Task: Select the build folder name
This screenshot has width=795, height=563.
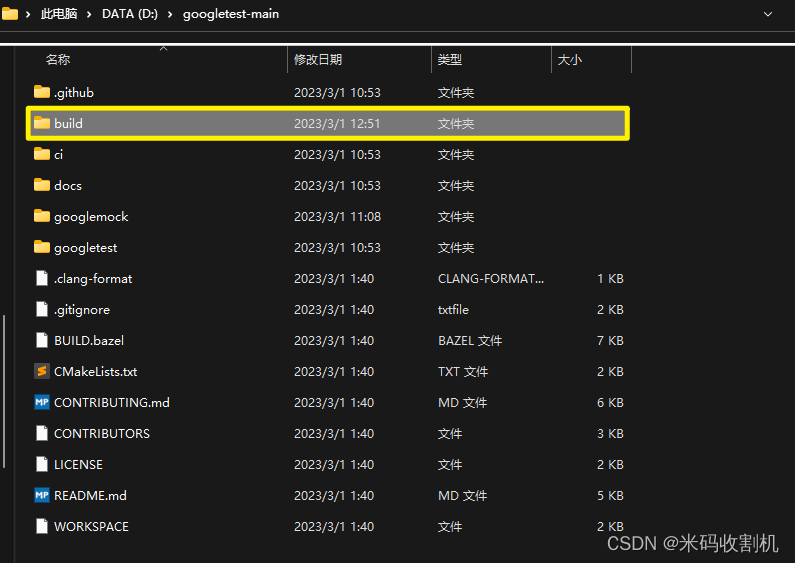Action: [x=68, y=123]
